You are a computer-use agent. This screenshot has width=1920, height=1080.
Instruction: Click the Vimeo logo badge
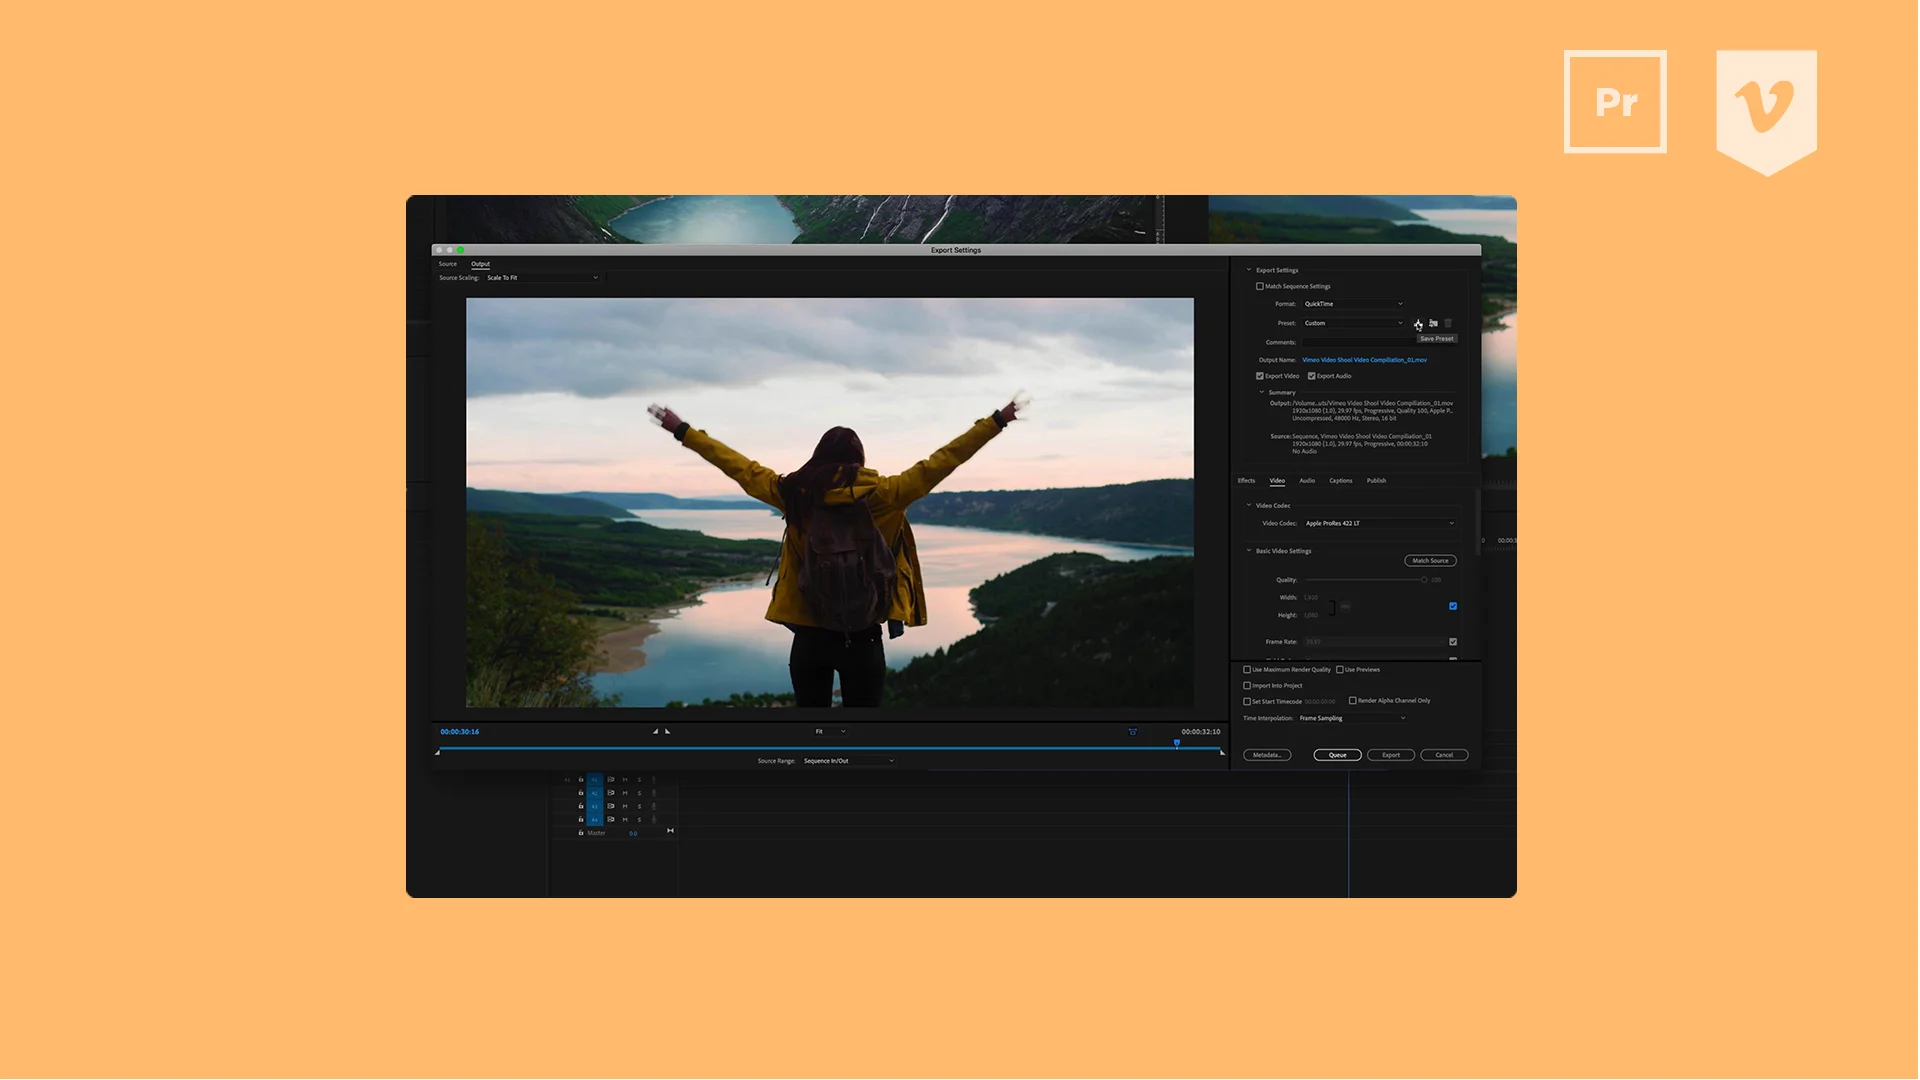[1767, 112]
